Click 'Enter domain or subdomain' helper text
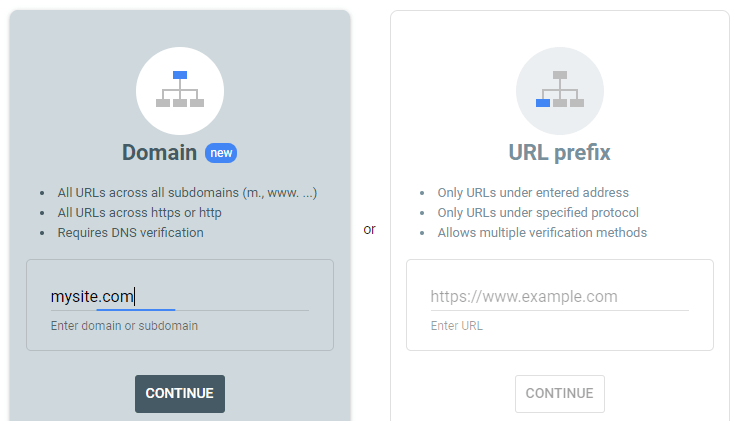This screenshot has width=737, height=421. [124, 326]
